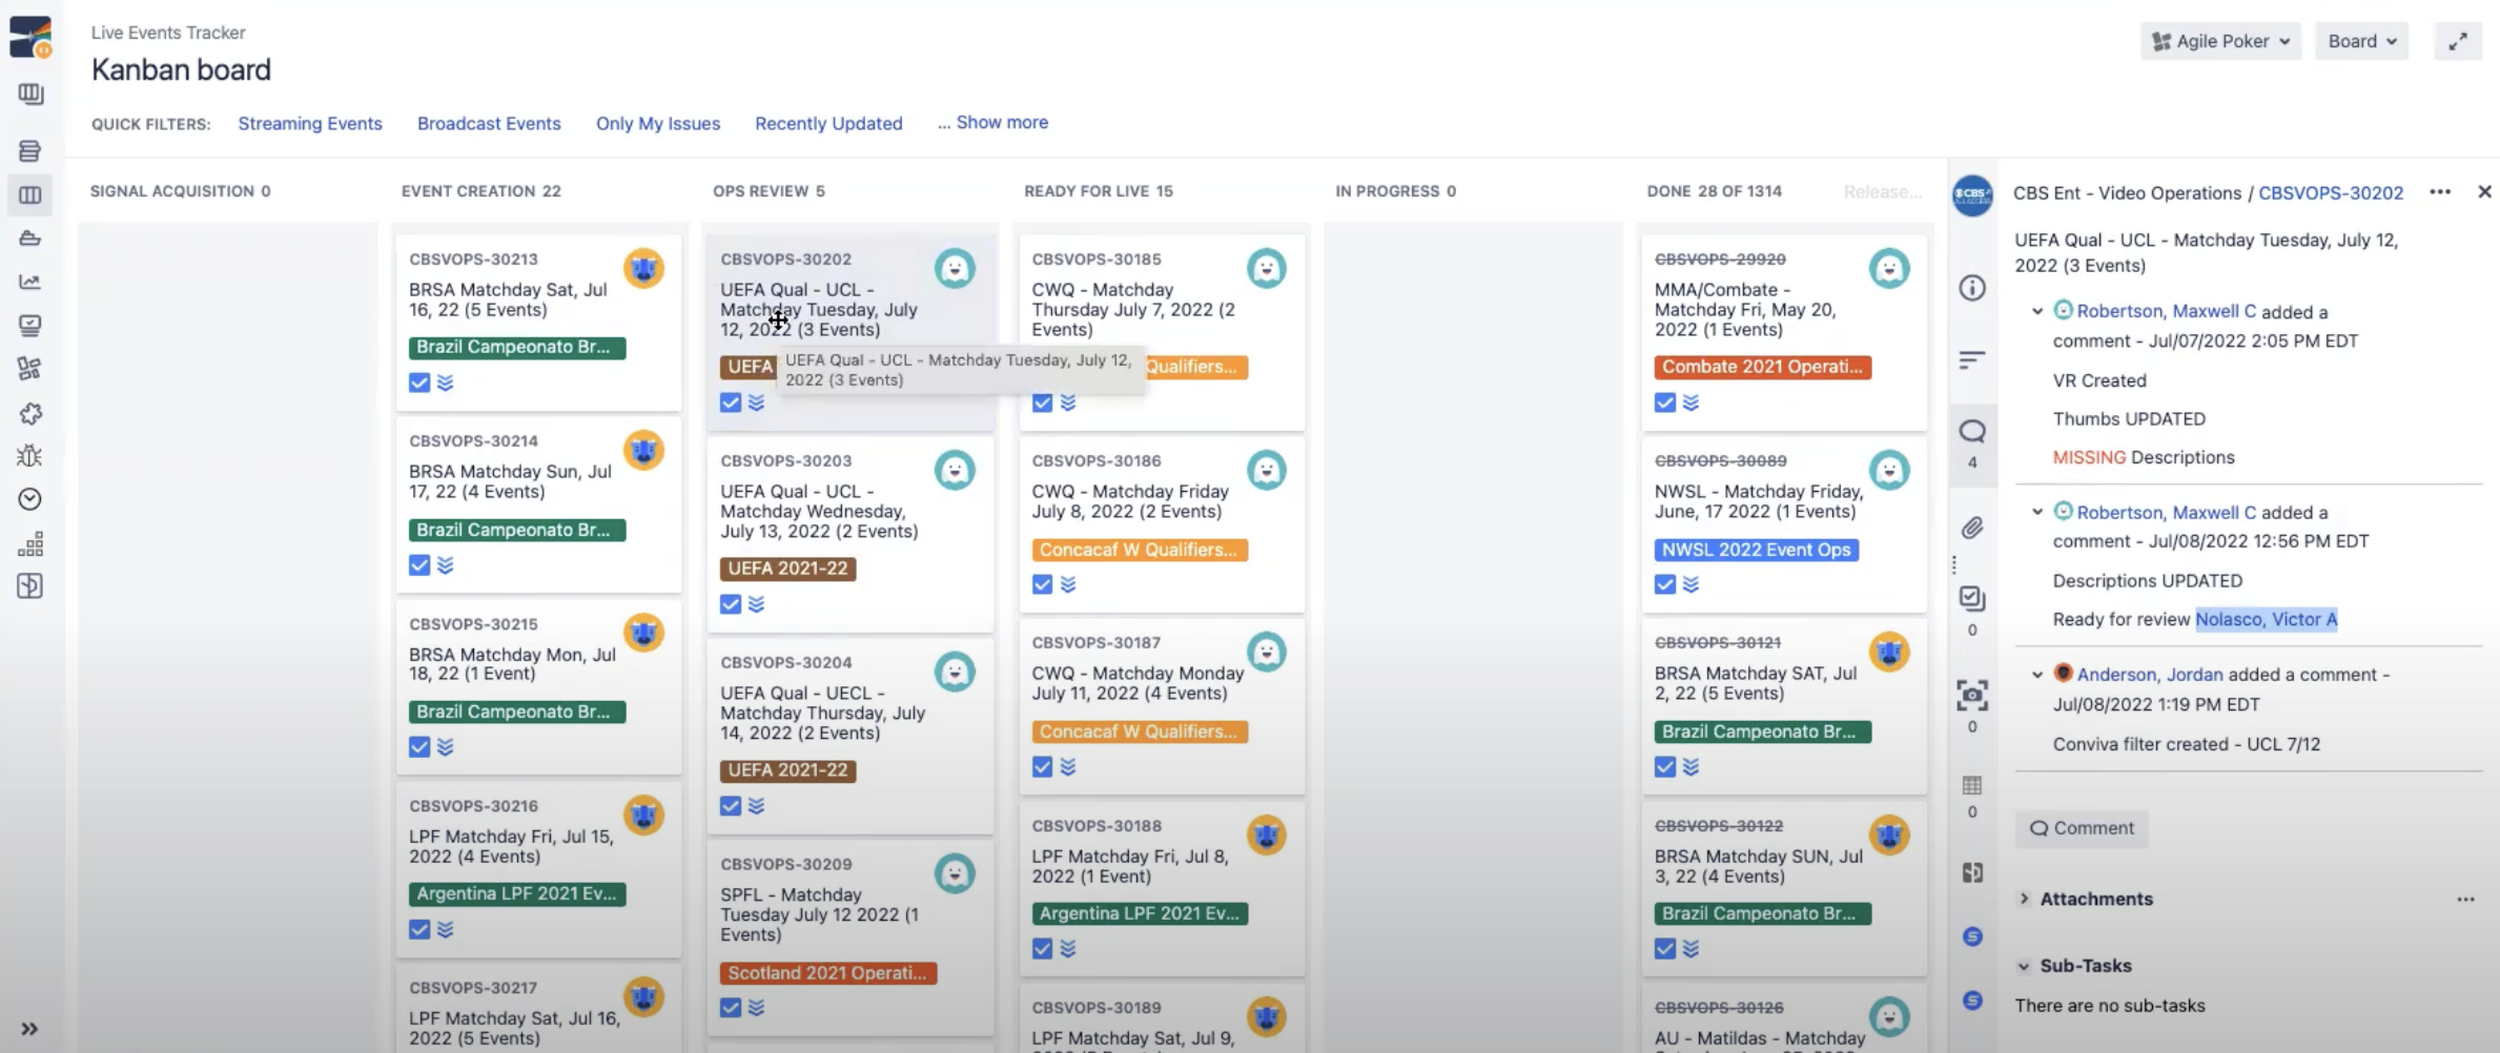This screenshot has width=2500, height=1053.
Task: Click task checkbox icon on CBSVOPS-29920
Action: click(1665, 402)
